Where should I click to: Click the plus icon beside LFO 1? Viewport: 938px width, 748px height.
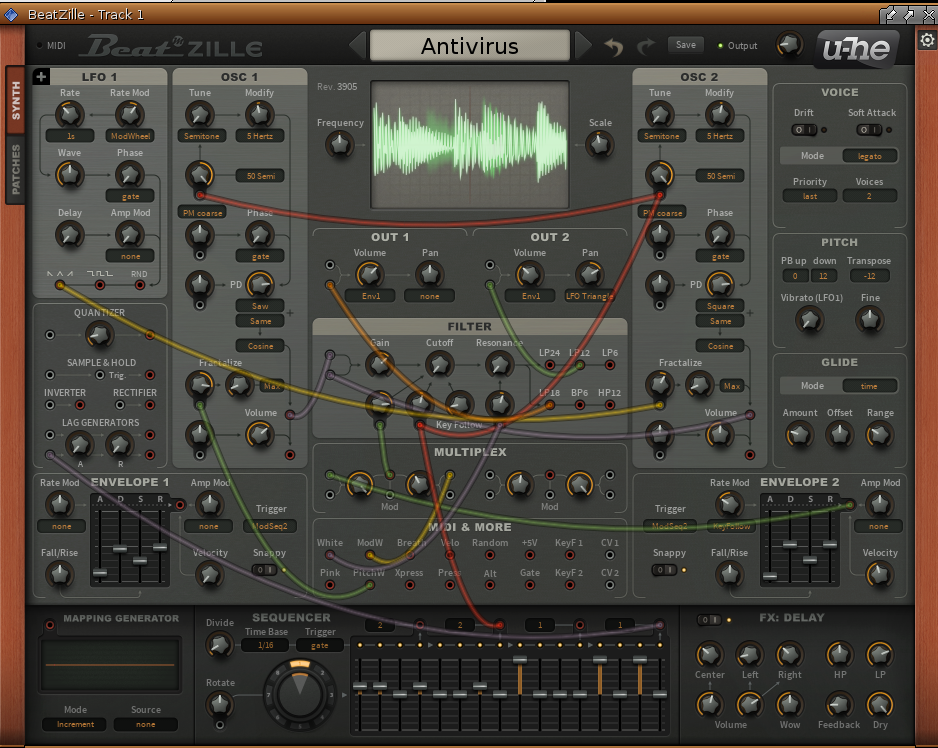[x=41, y=77]
